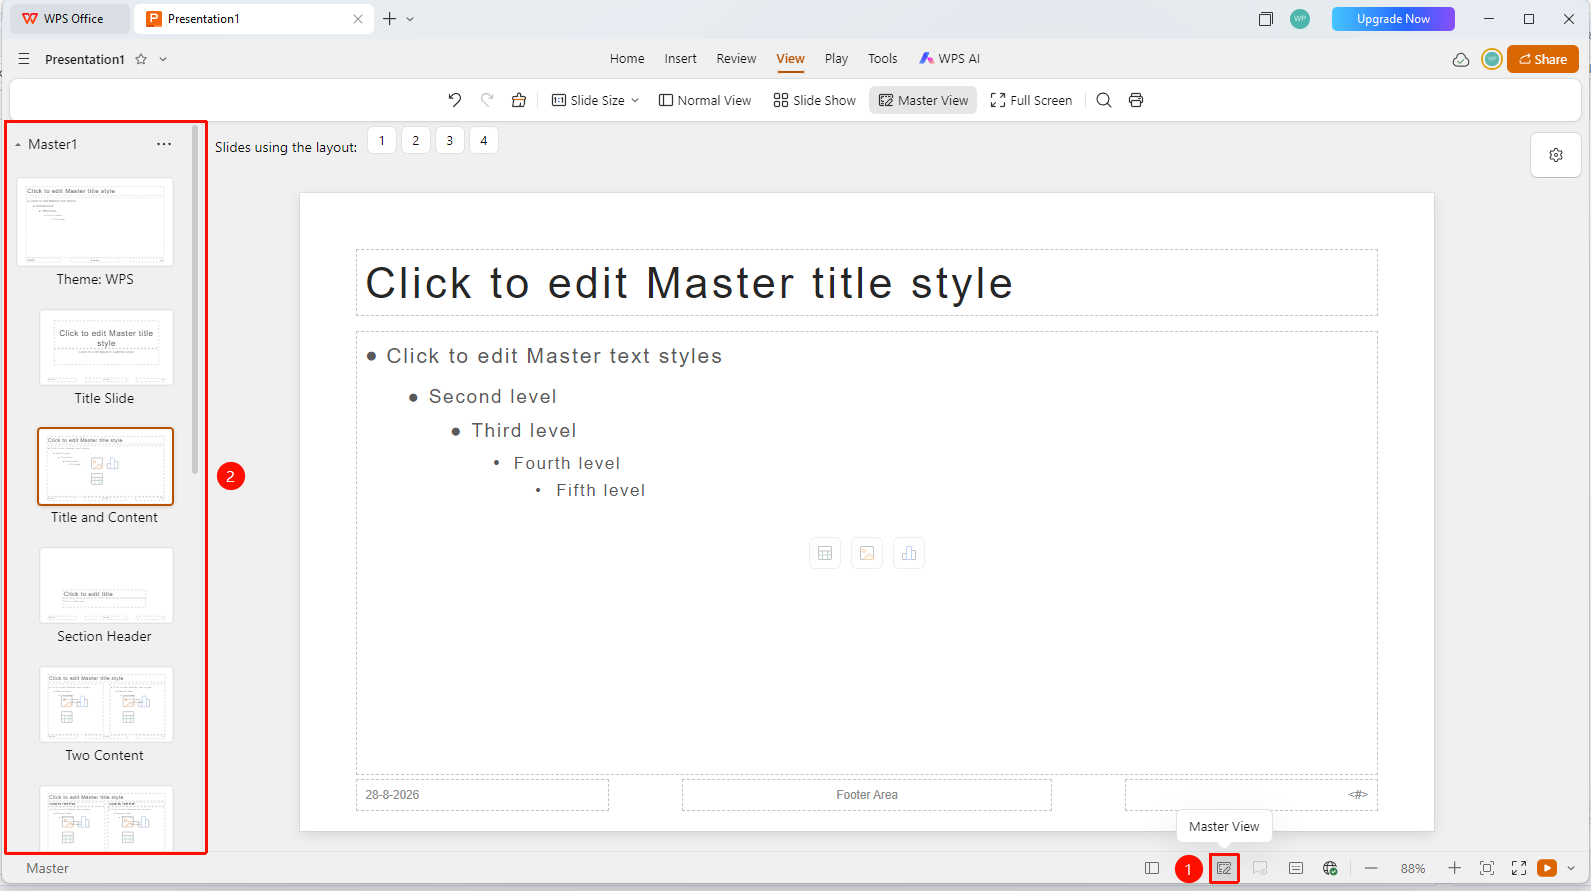
Task: Open the WPS AI tab
Action: (x=950, y=59)
